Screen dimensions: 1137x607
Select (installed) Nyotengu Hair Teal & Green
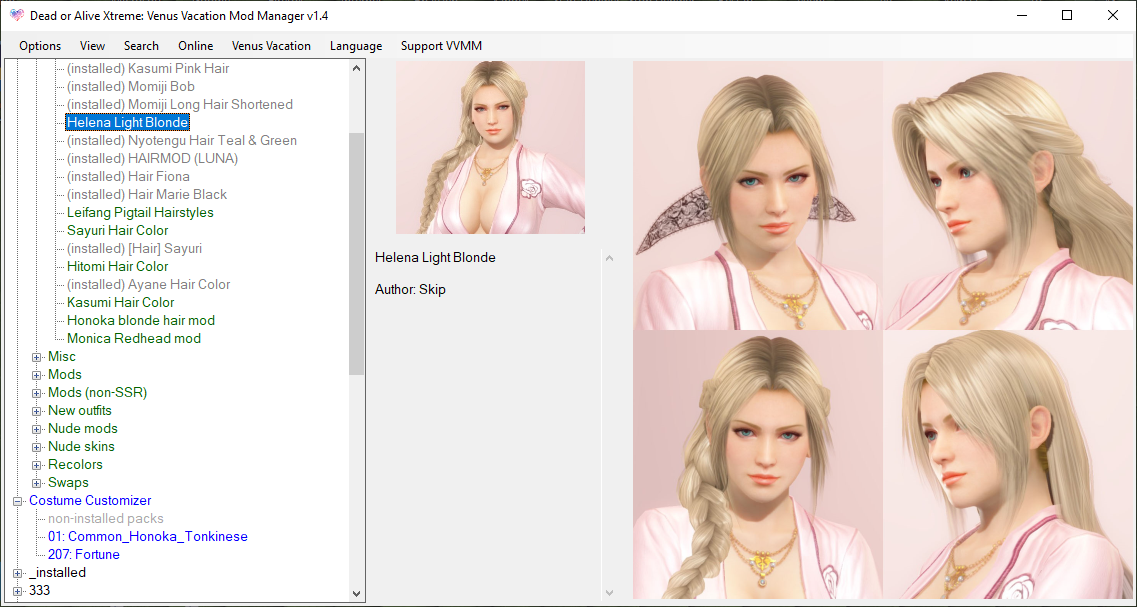[x=182, y=140]
